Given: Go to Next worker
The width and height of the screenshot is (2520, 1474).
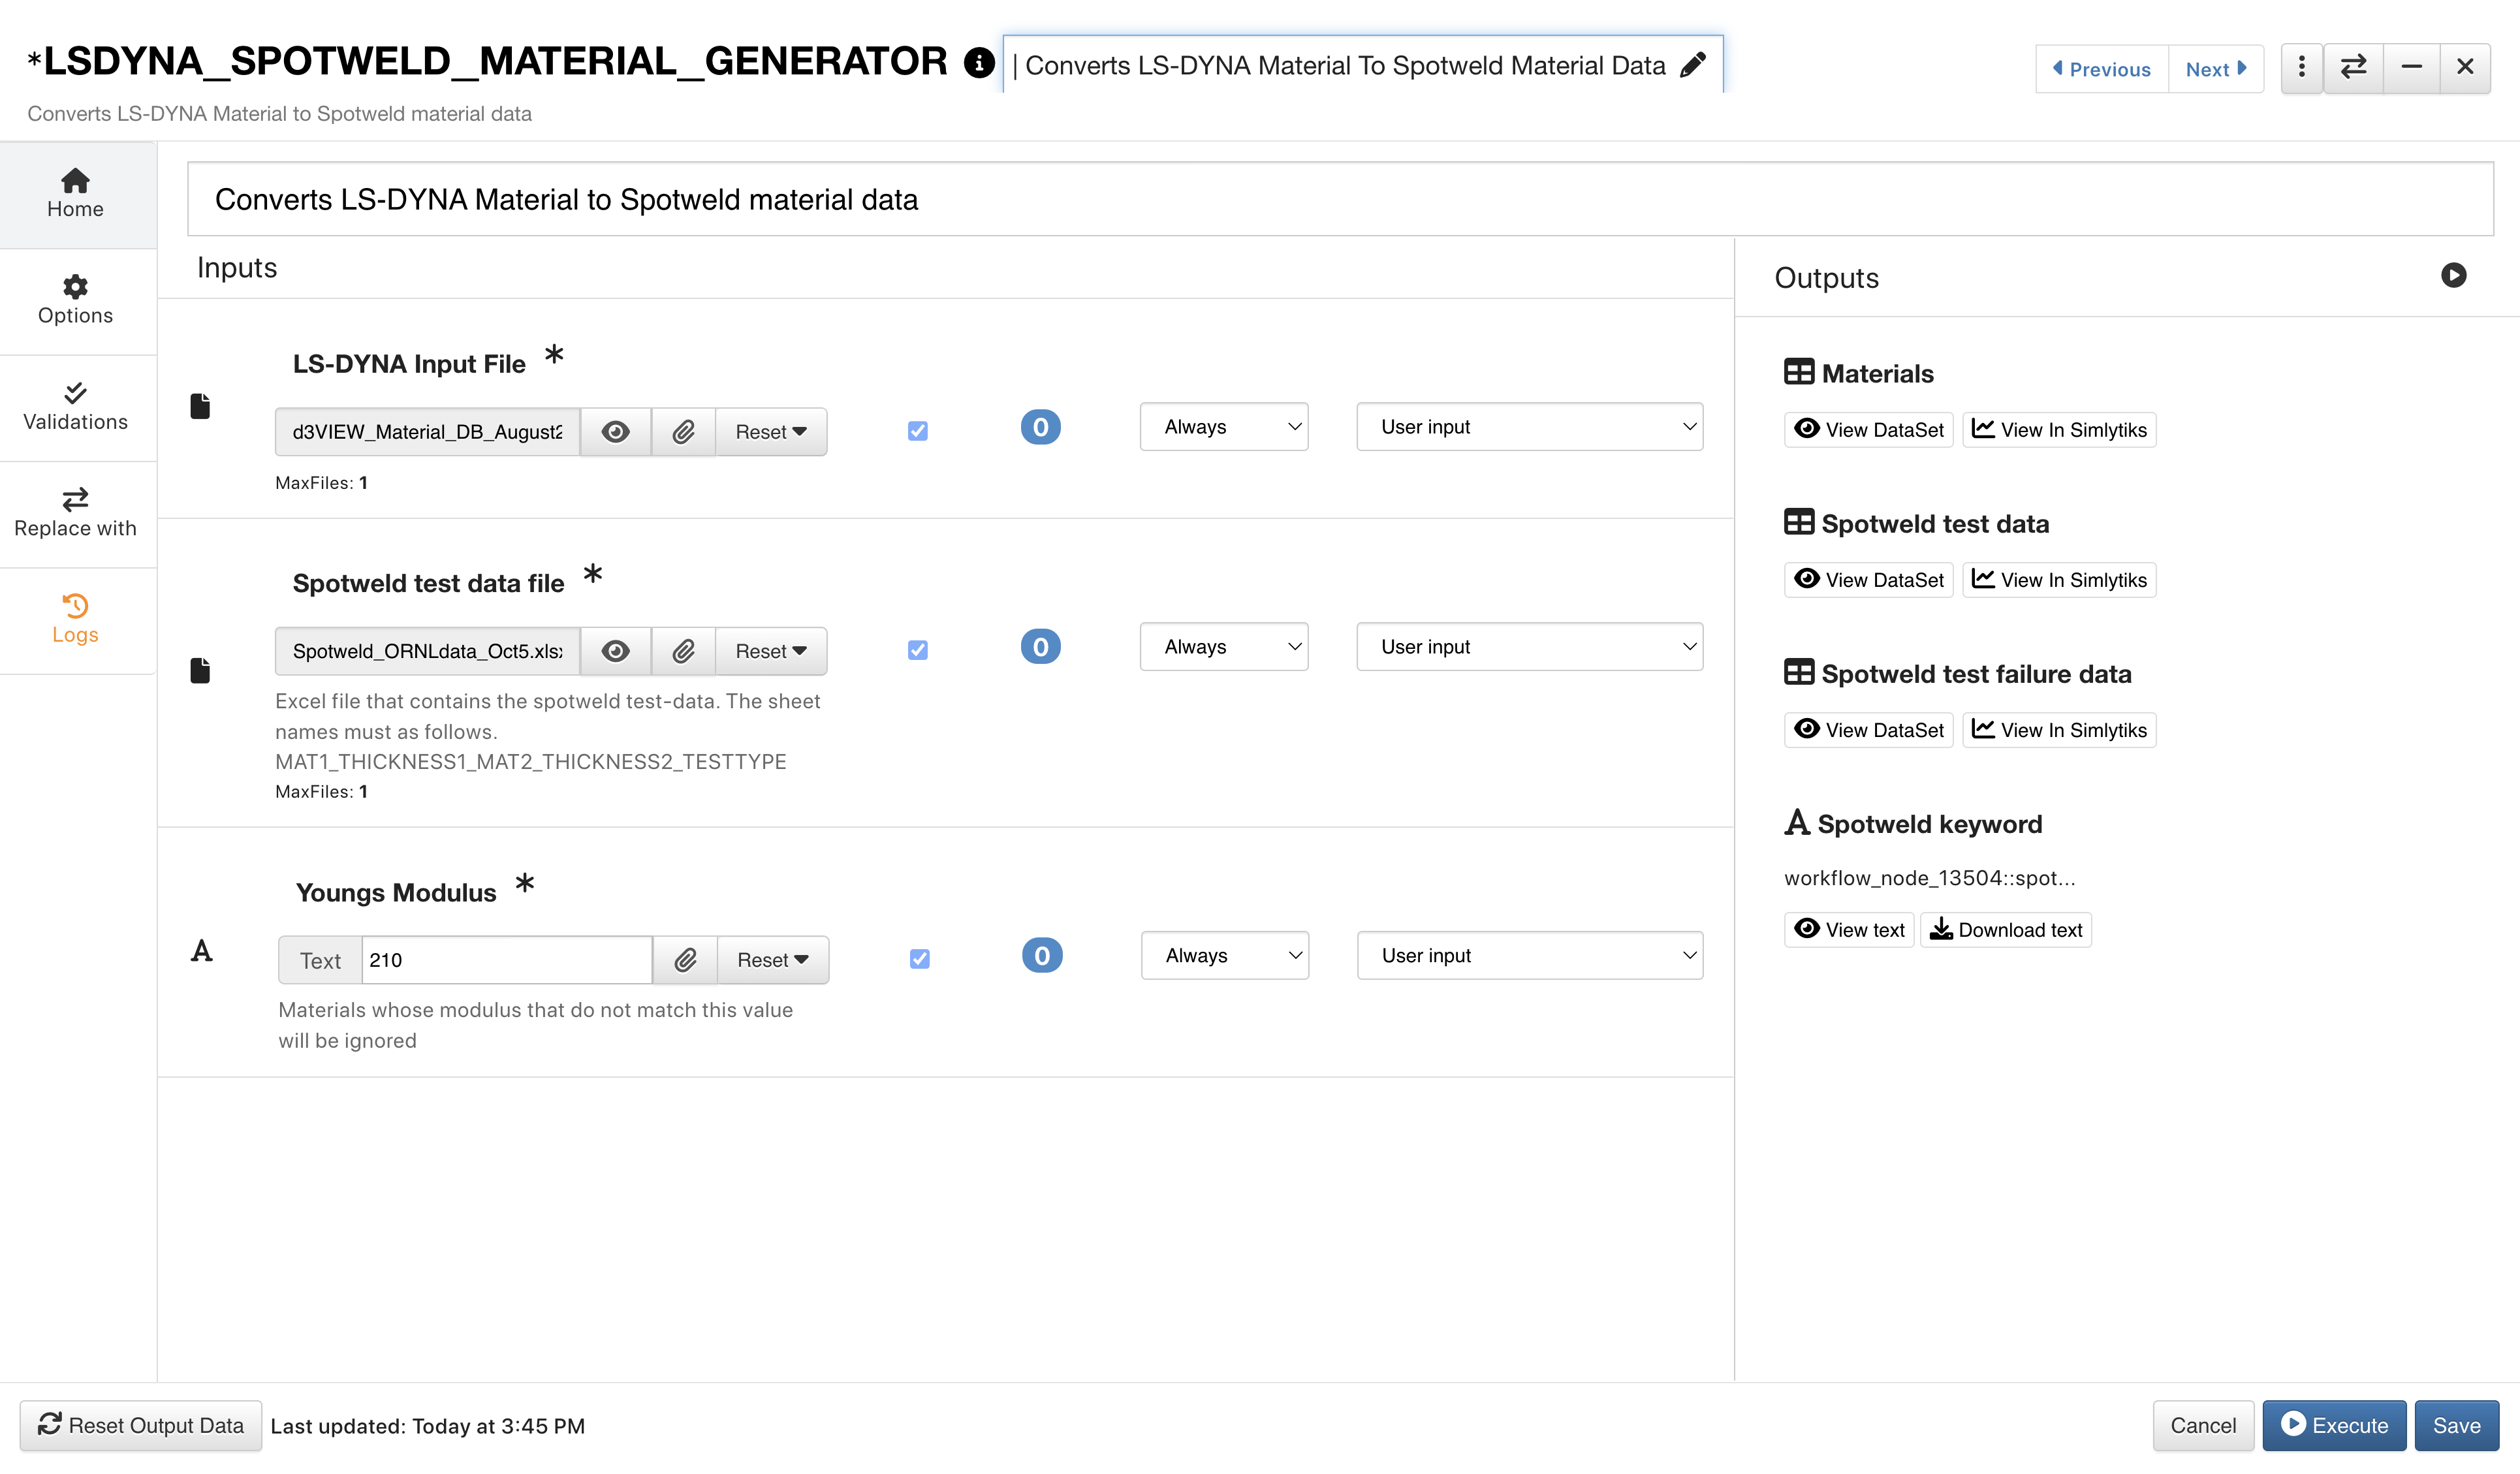Looking at the screenshot, I should coord(2216,69).
